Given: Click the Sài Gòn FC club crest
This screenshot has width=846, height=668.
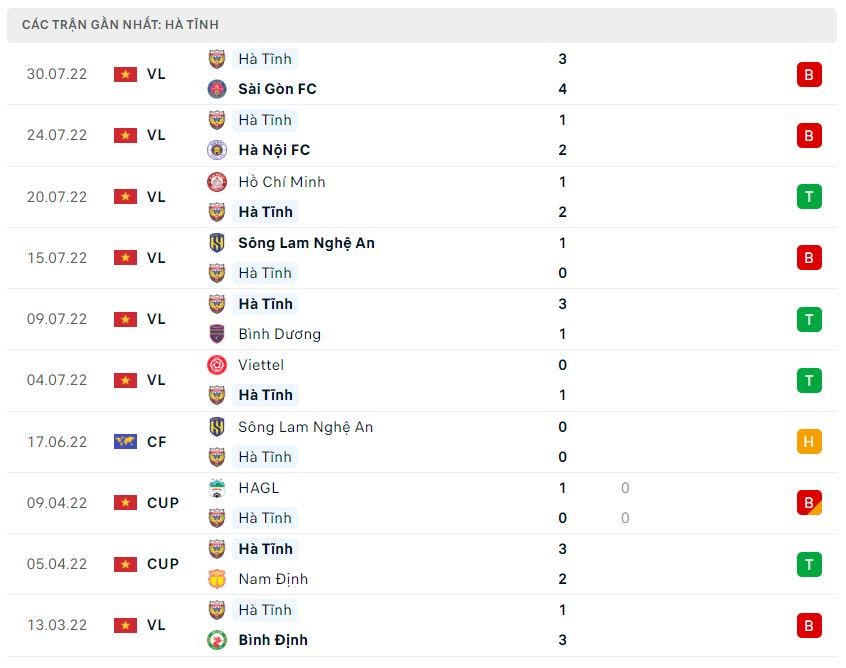Looking at the screenshot, I should (x=217, y=89).
